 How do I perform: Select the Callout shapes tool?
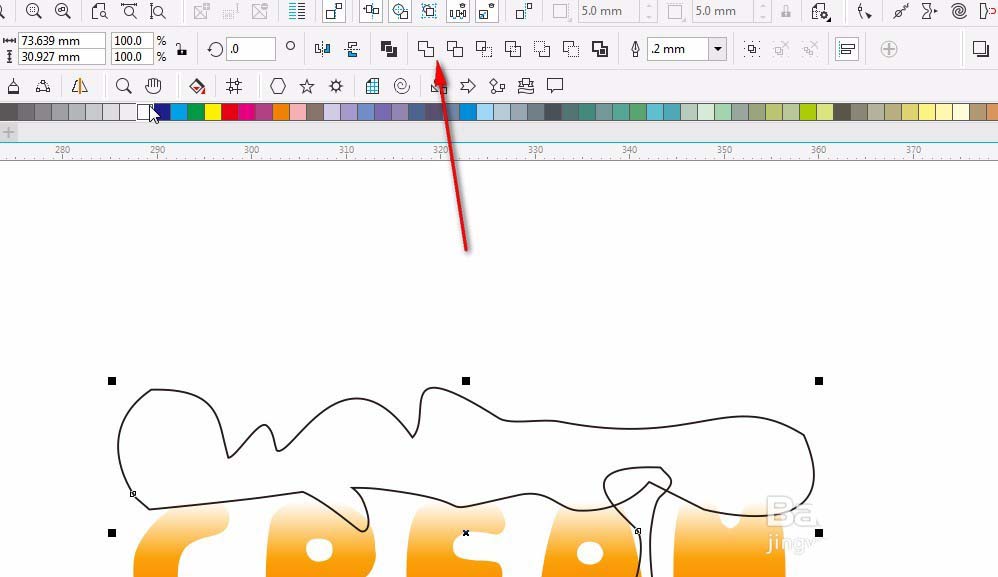(x=555, y=86)
